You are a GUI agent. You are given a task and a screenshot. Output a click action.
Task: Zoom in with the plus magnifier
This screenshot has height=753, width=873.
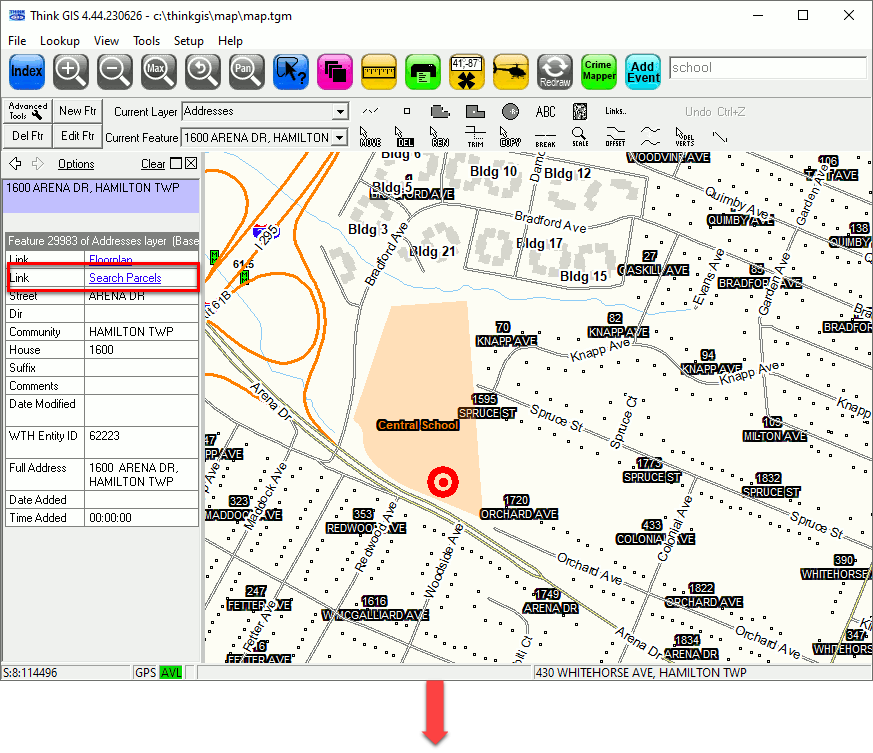[x=71, y=71]
